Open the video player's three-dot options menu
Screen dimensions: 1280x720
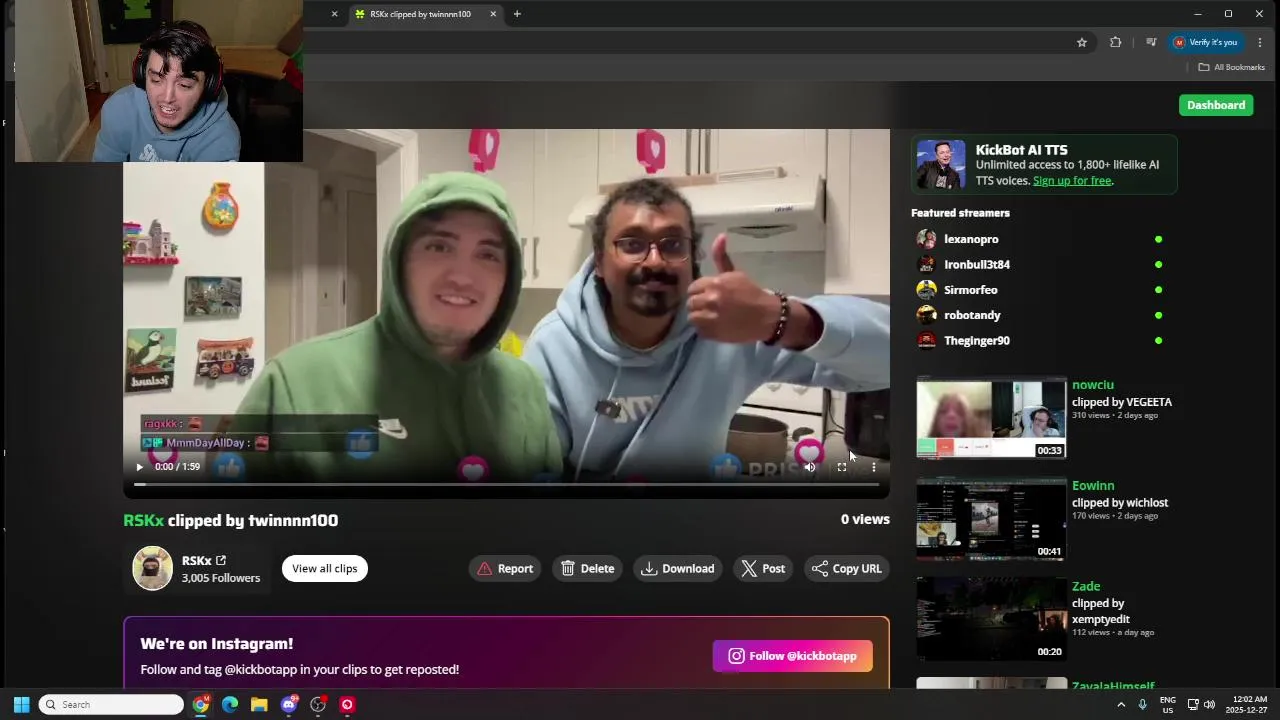pos(874,467)
